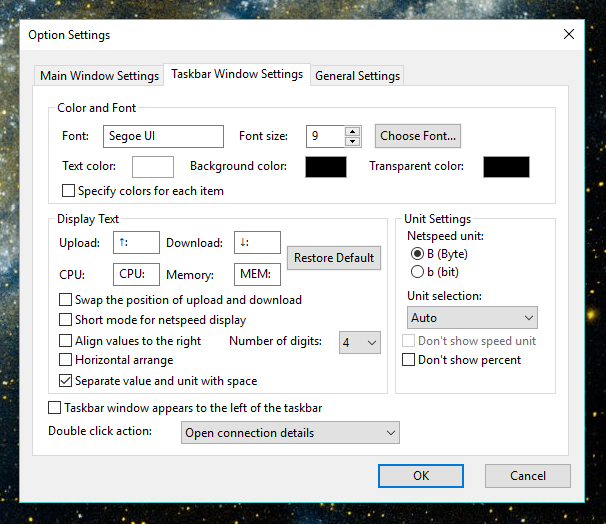Decrease font size with down spinner arrow
This screenshot has width=606, height=524.
(x=352, y=141)
